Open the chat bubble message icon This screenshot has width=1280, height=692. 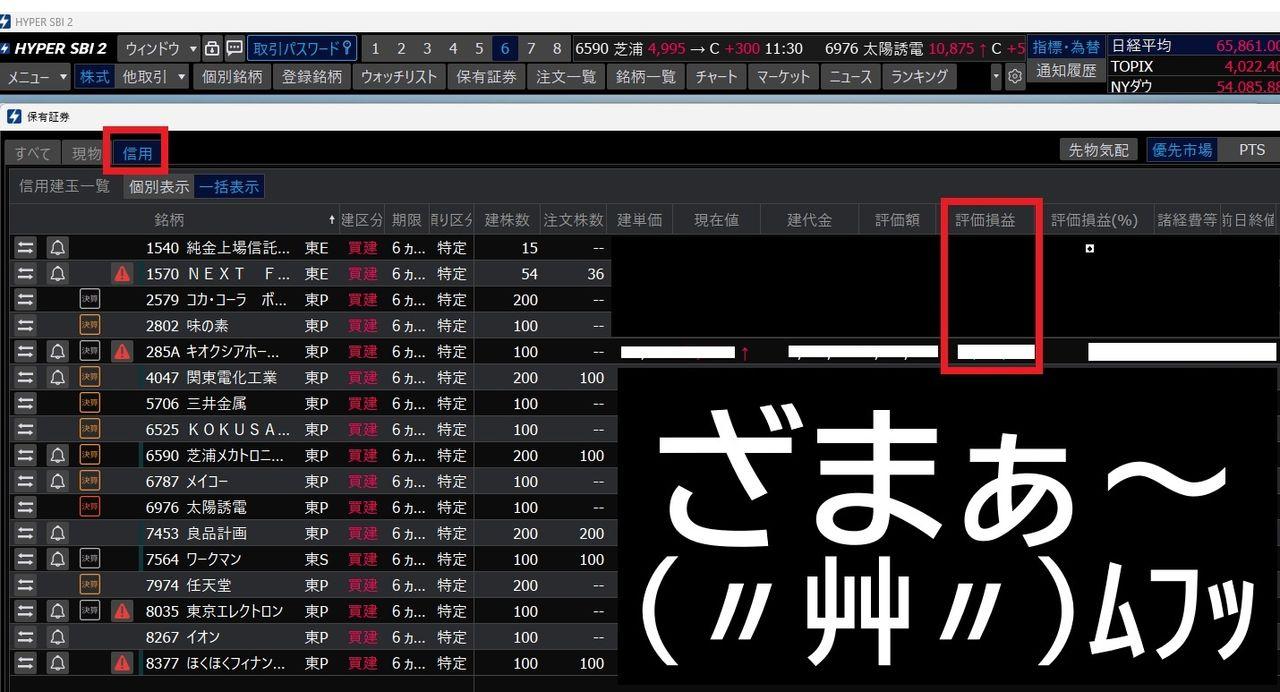234,48
